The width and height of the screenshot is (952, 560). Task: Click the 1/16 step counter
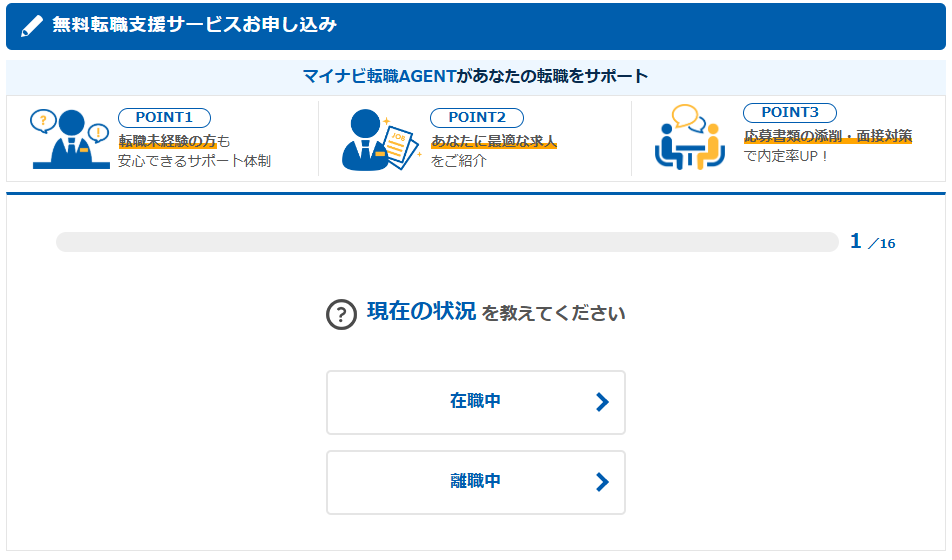point(872,242)
